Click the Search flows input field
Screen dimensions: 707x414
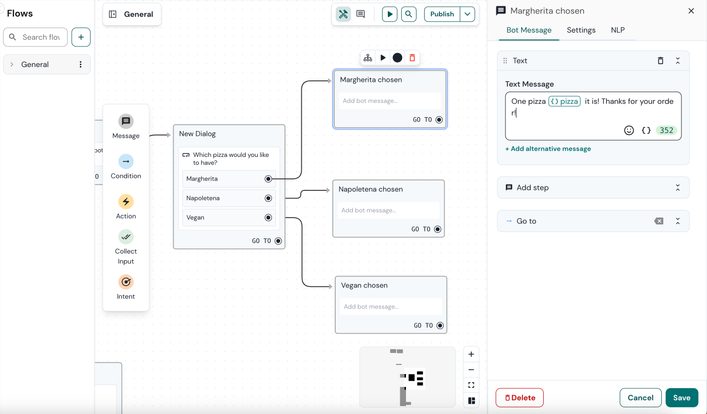click(x=41, y=37)
